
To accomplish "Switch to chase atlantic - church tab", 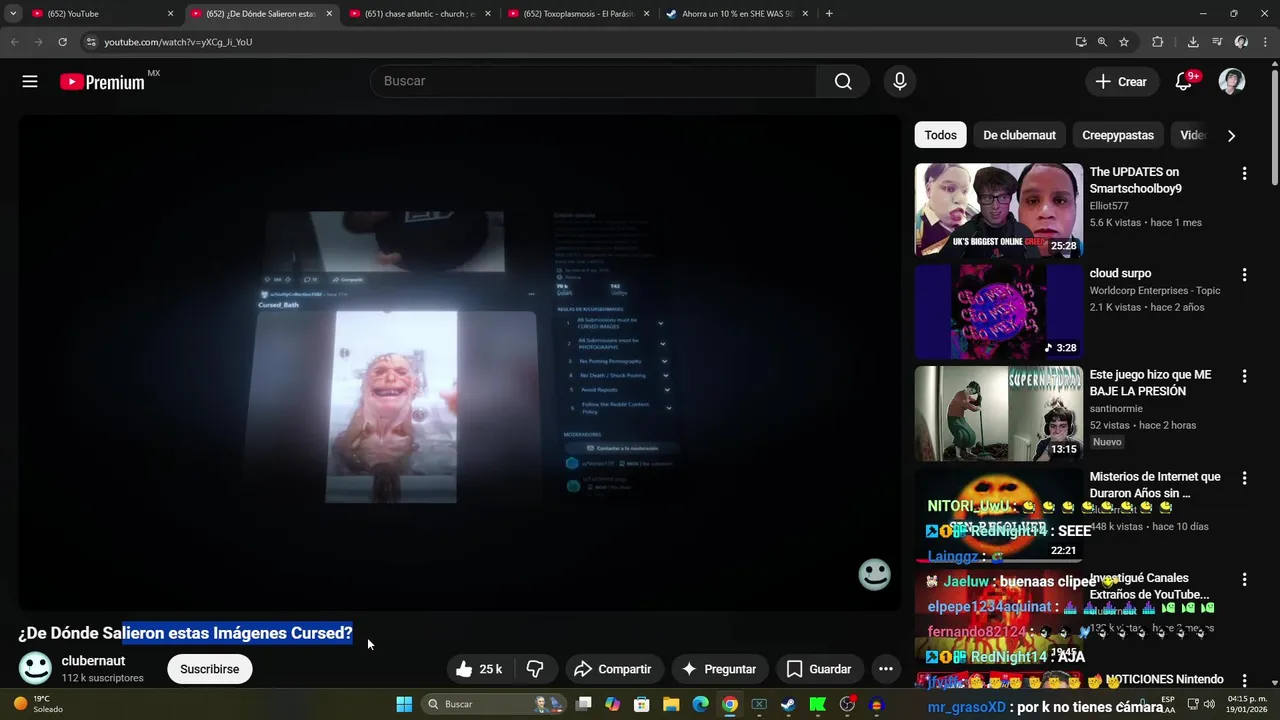I will 421,14.
